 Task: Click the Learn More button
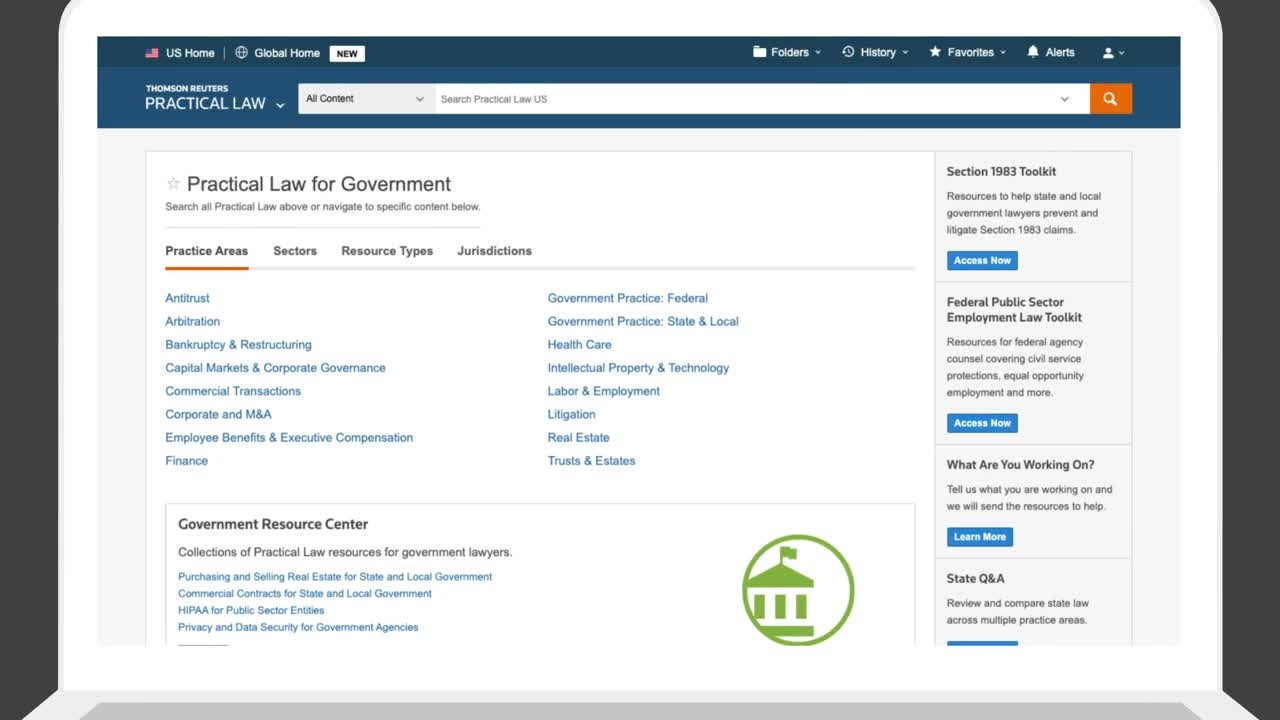979,537
